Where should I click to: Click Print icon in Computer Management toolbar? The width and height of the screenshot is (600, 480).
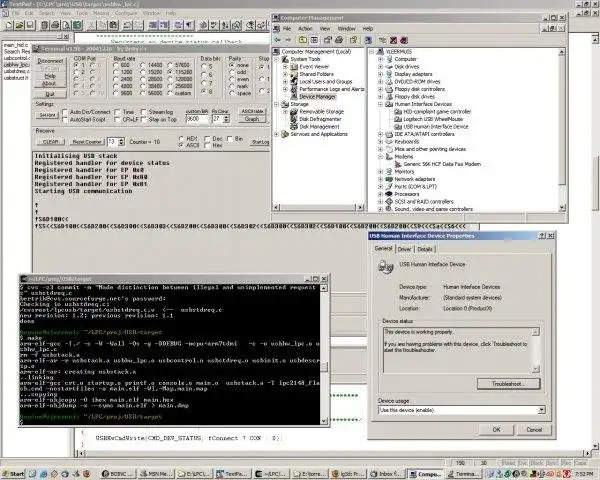coord(339,40)
